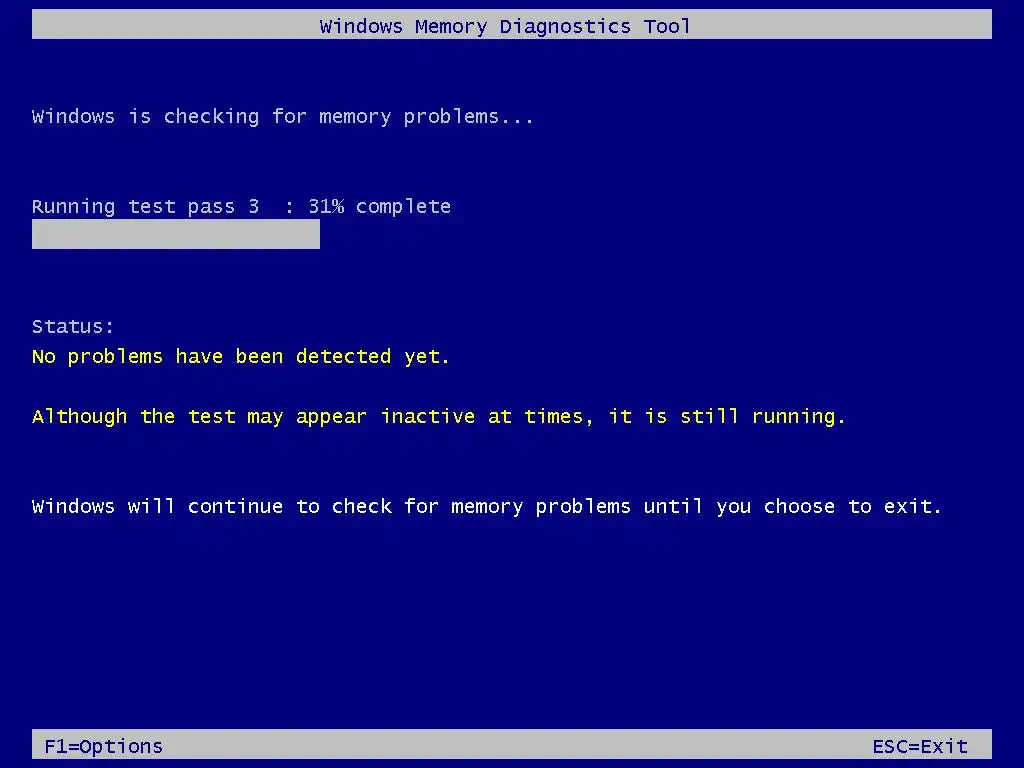This screenshot has height=768, width=1024.
Task: Click the Windows Memory Diagnostics Tool title
Action: [505, 26]
